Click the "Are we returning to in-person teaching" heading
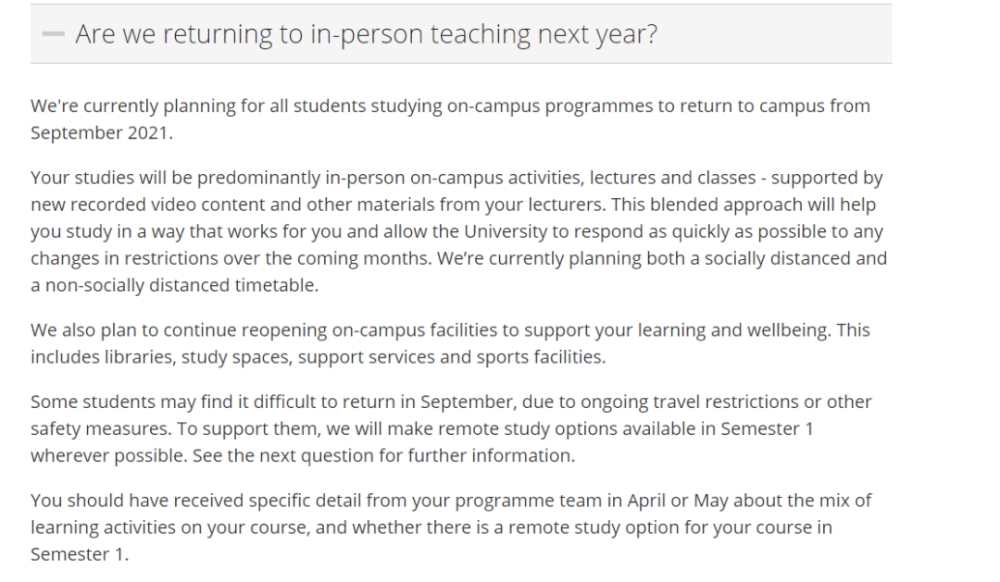 pyautogui.click(x=366, y=34)
